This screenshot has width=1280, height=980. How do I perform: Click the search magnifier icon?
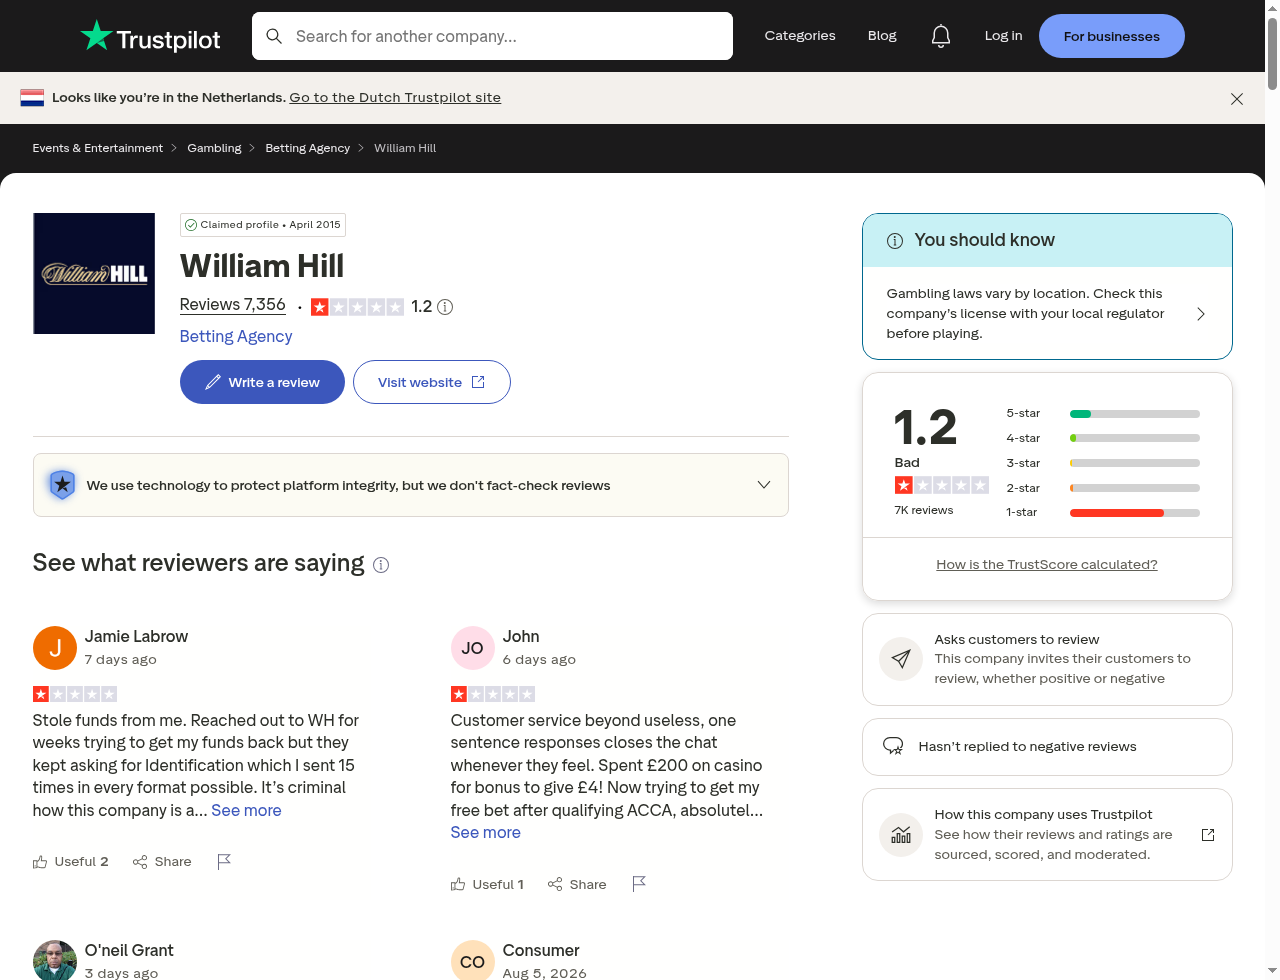(x=274, y=36)
